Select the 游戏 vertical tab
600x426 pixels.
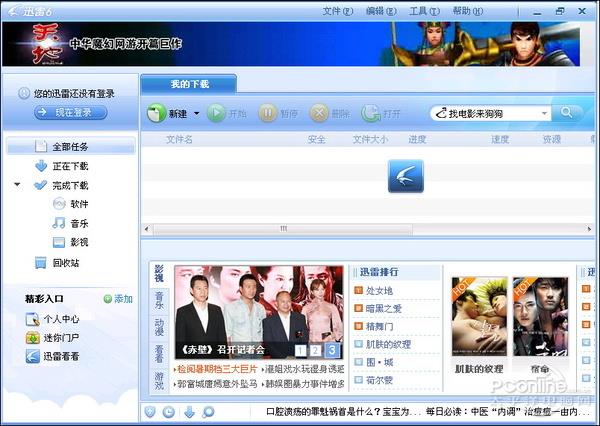pyautogui.click(x=159, y=380)
